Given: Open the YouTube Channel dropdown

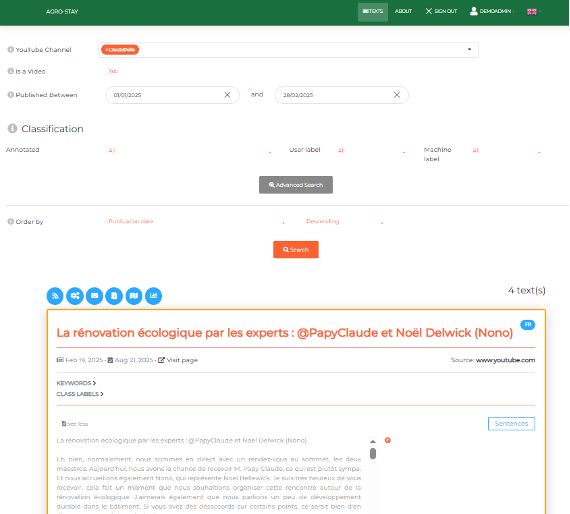Looking at the screenshot, I should [288, 50].
